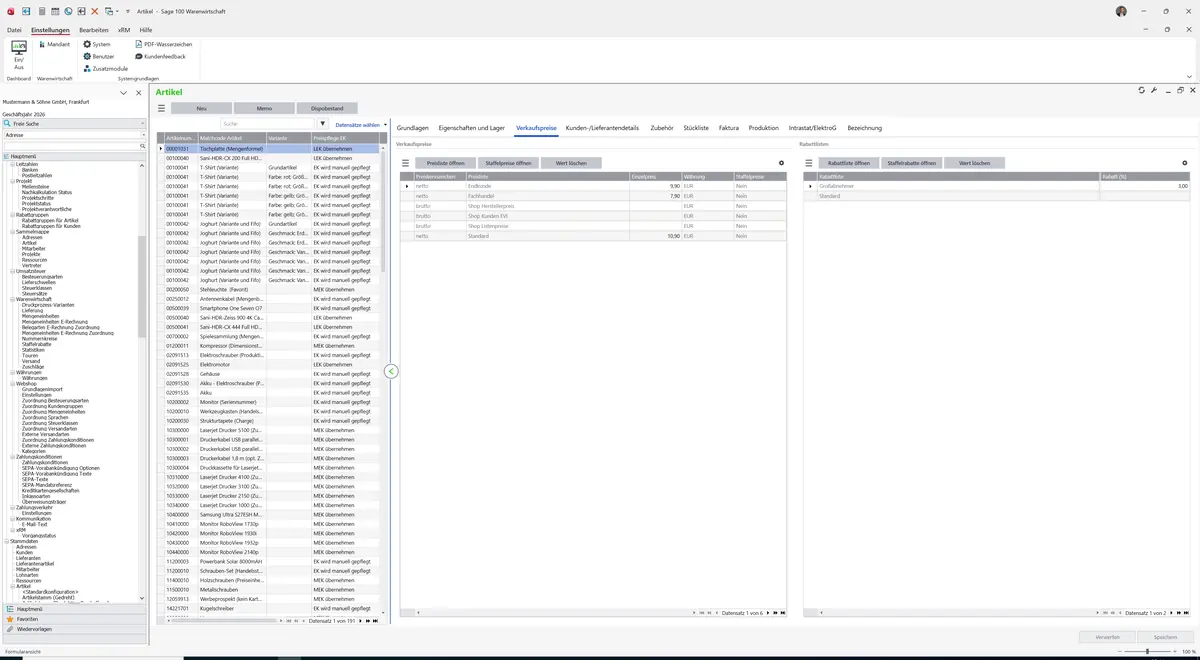This screenshot has height=660, width=1200.
Task: Open PDF-Wasserzeichen in the ribbon
Action: pos(163,44)
